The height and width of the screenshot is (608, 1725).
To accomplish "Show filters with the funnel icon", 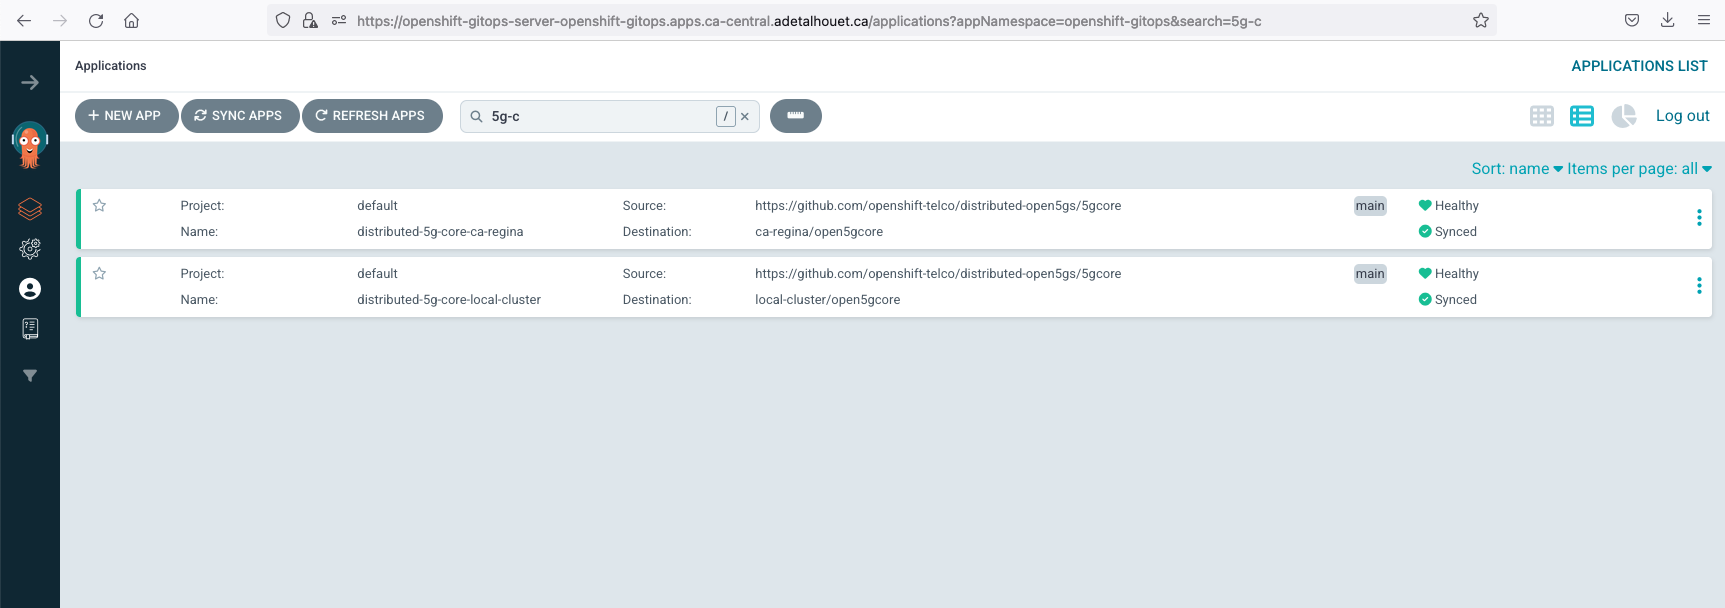I will 30,376.
